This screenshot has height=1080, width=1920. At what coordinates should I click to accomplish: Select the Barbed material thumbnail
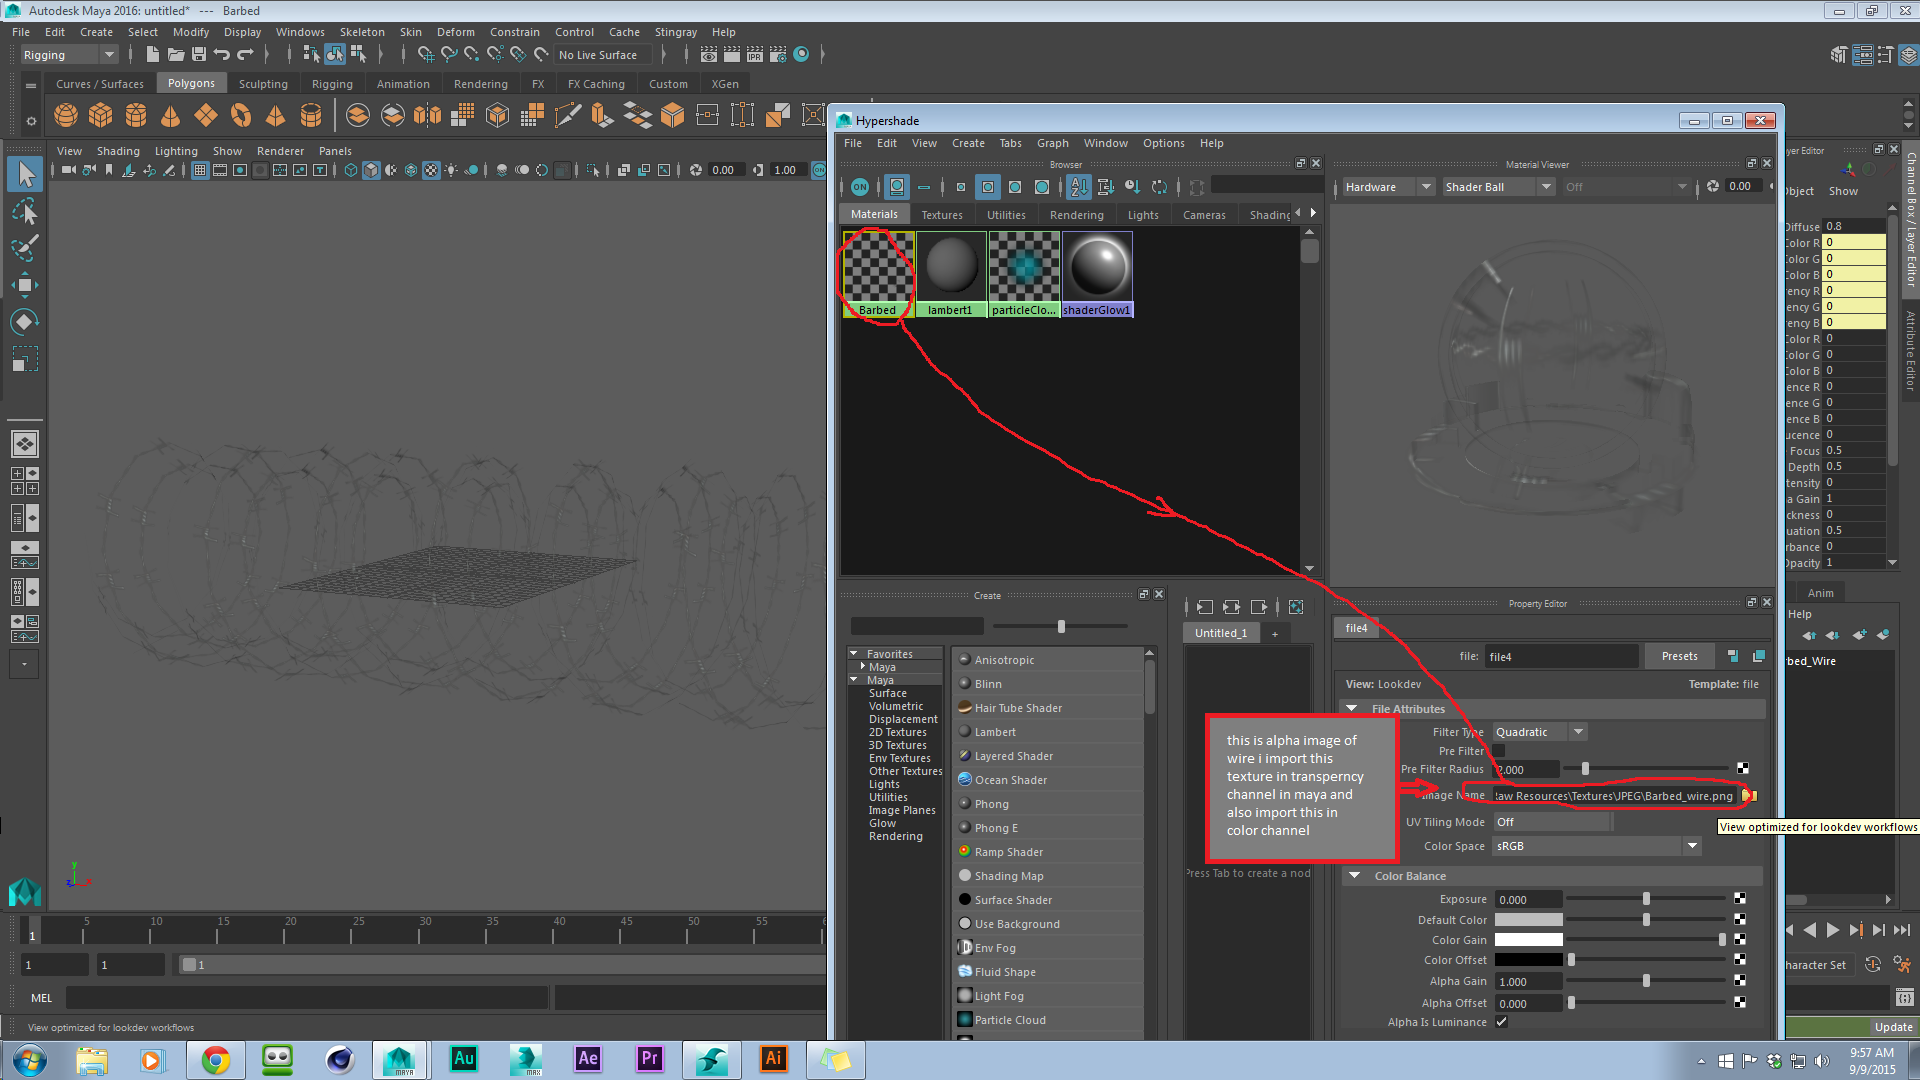876,262
